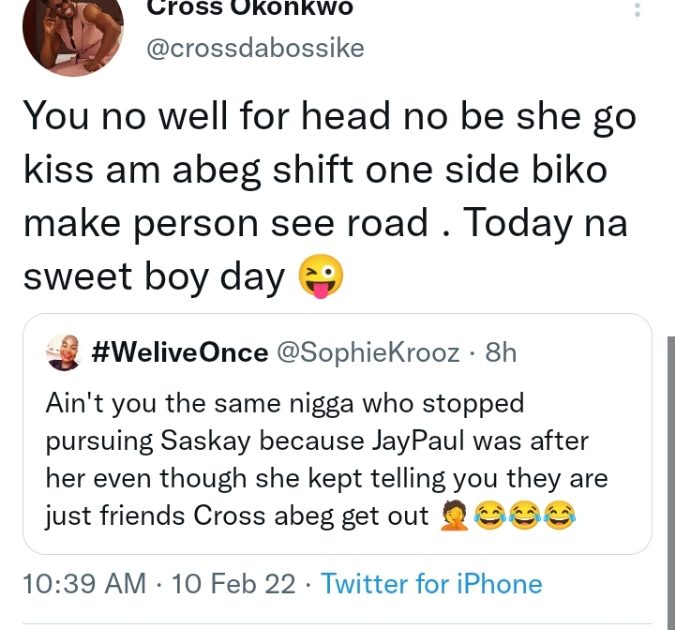The width and height of the screenshot is (675, 630).
Task: Click the #WeliveOnce display name
Action: [179, 352]
